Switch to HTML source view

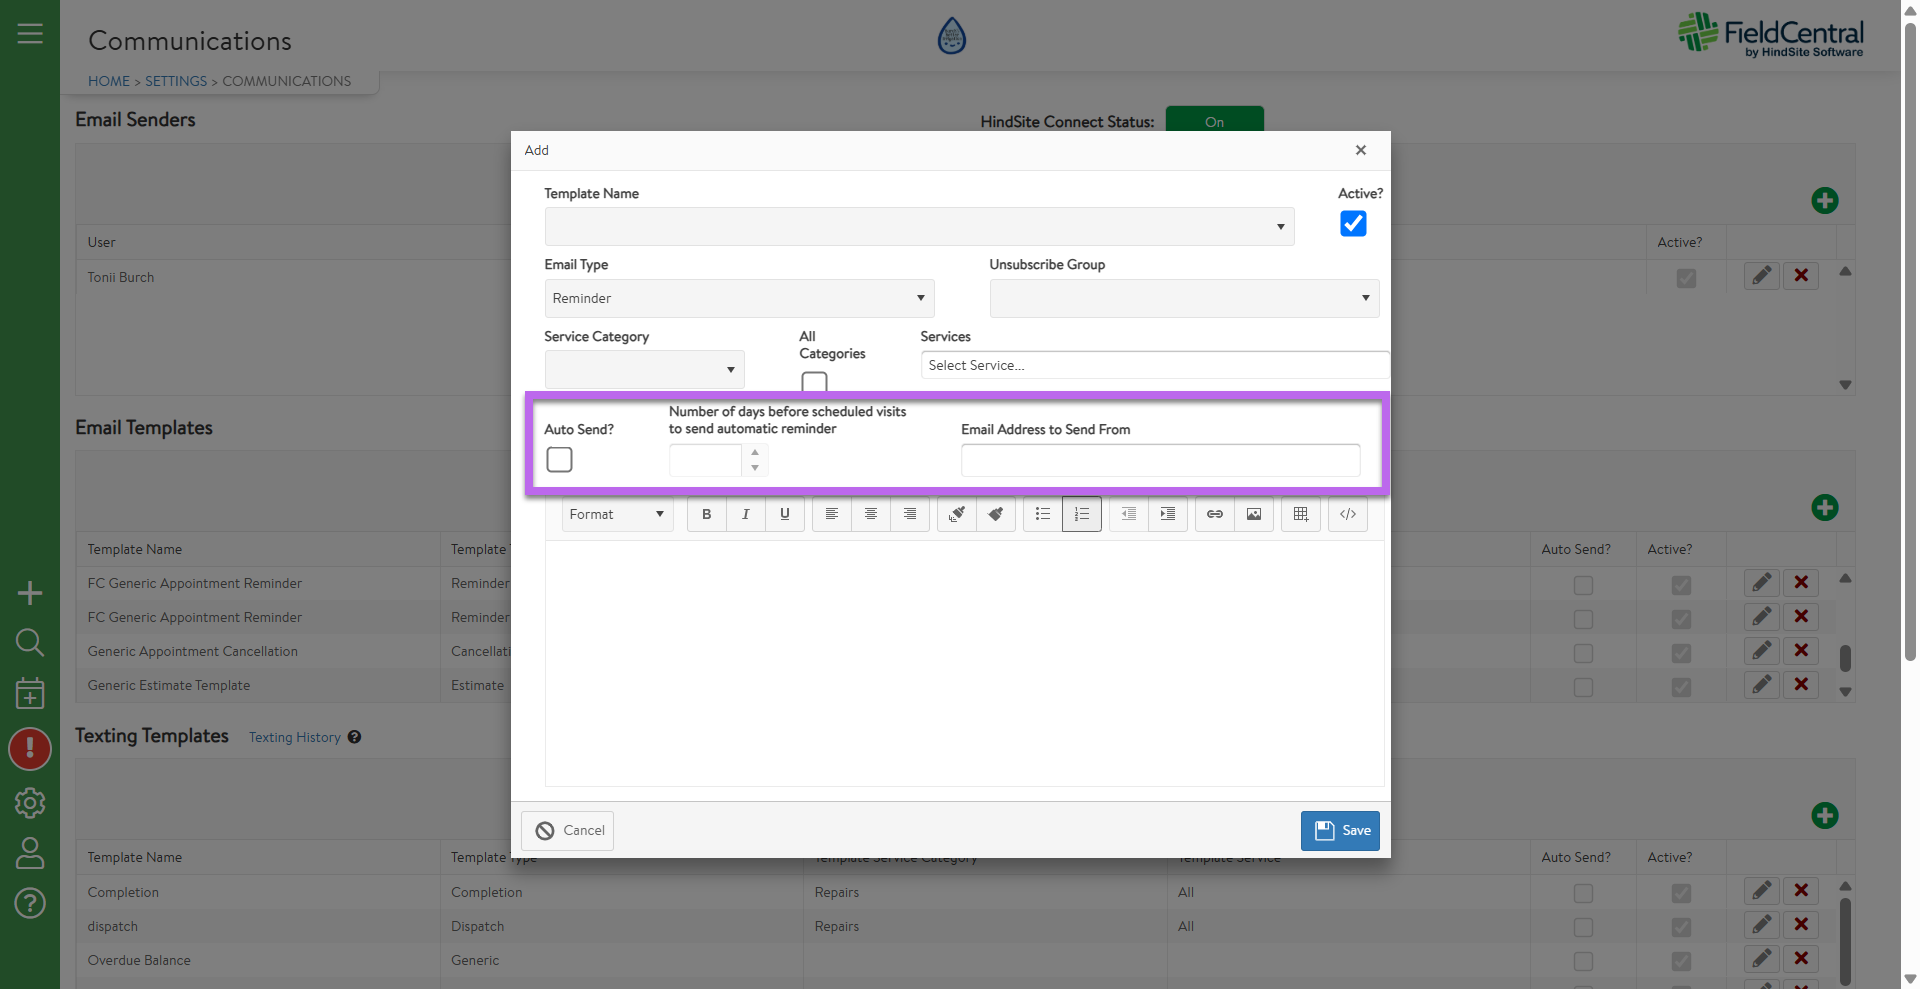tap(1347, 514)
